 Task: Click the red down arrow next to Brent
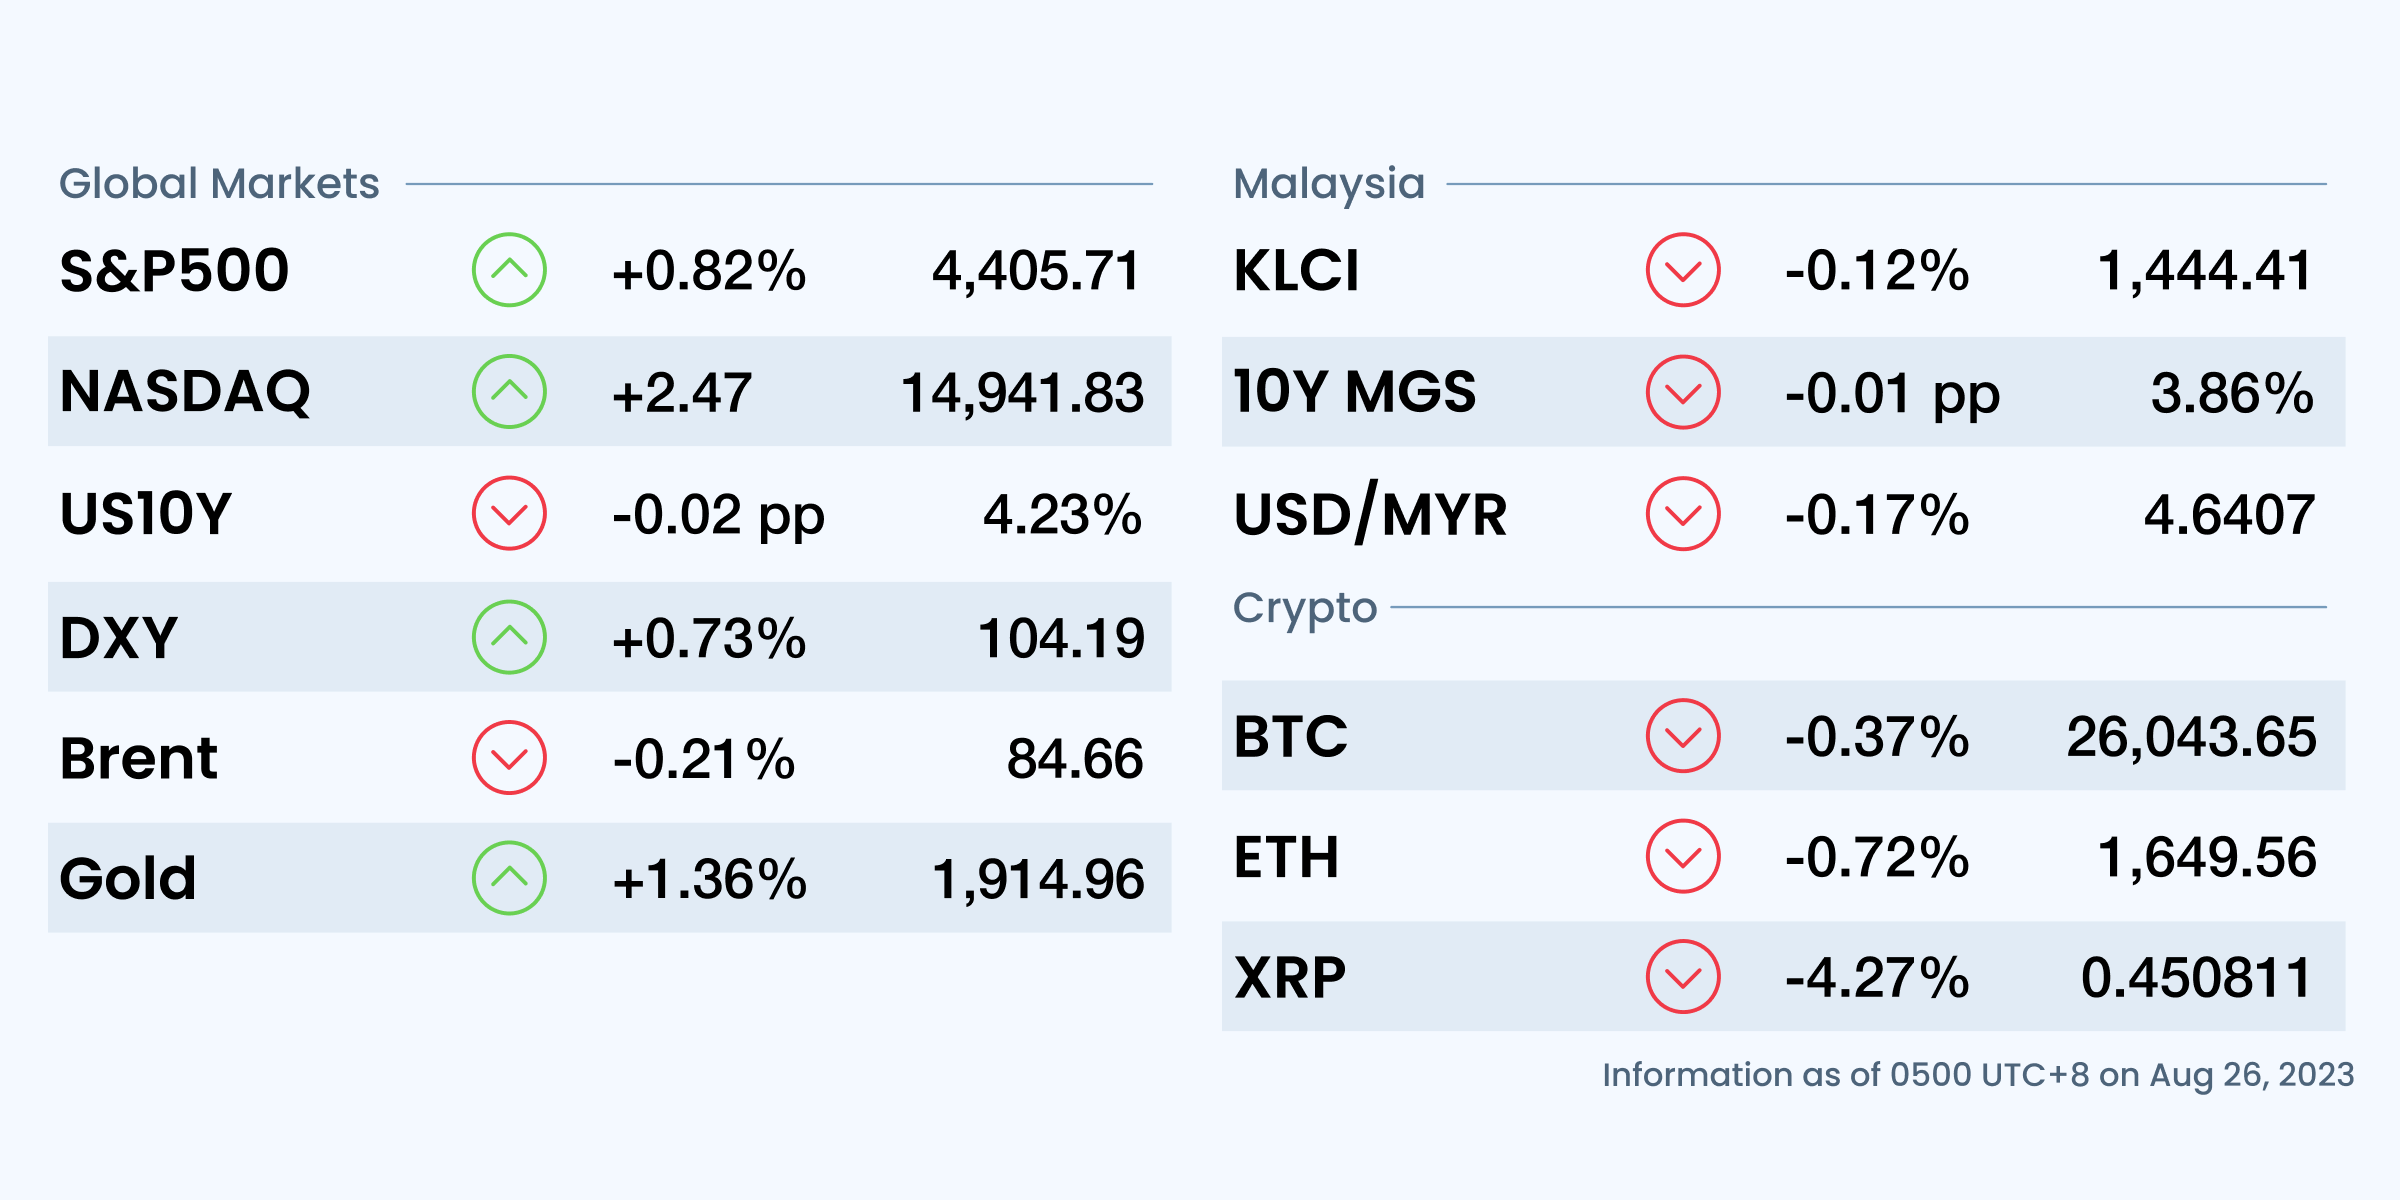point(509,758)
